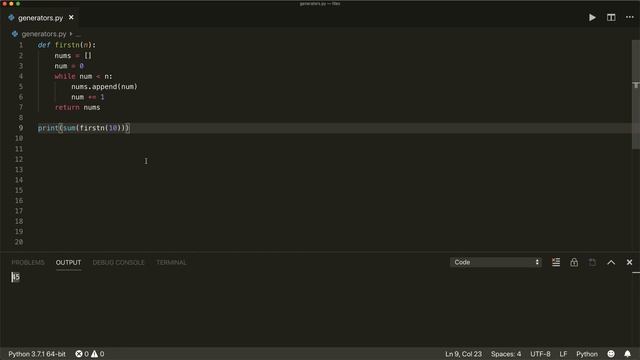The width and height of the screenshot is (640, 360).
Task: Switch to the TERMINAL panel tab
Action: (x=171, y=262)
